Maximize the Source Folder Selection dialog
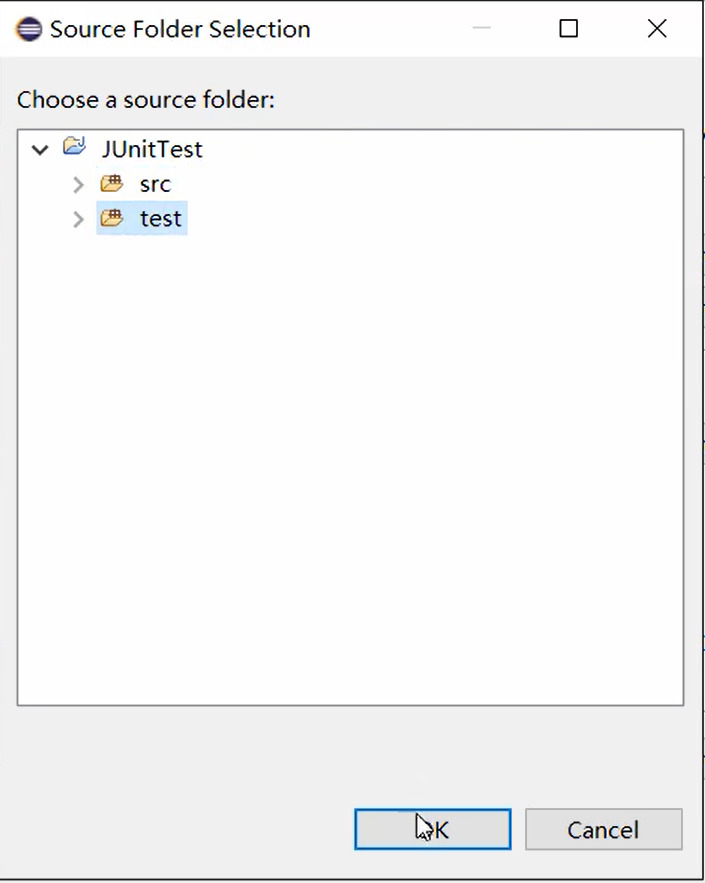The image size is (705, 883). (x=569, y=28)
